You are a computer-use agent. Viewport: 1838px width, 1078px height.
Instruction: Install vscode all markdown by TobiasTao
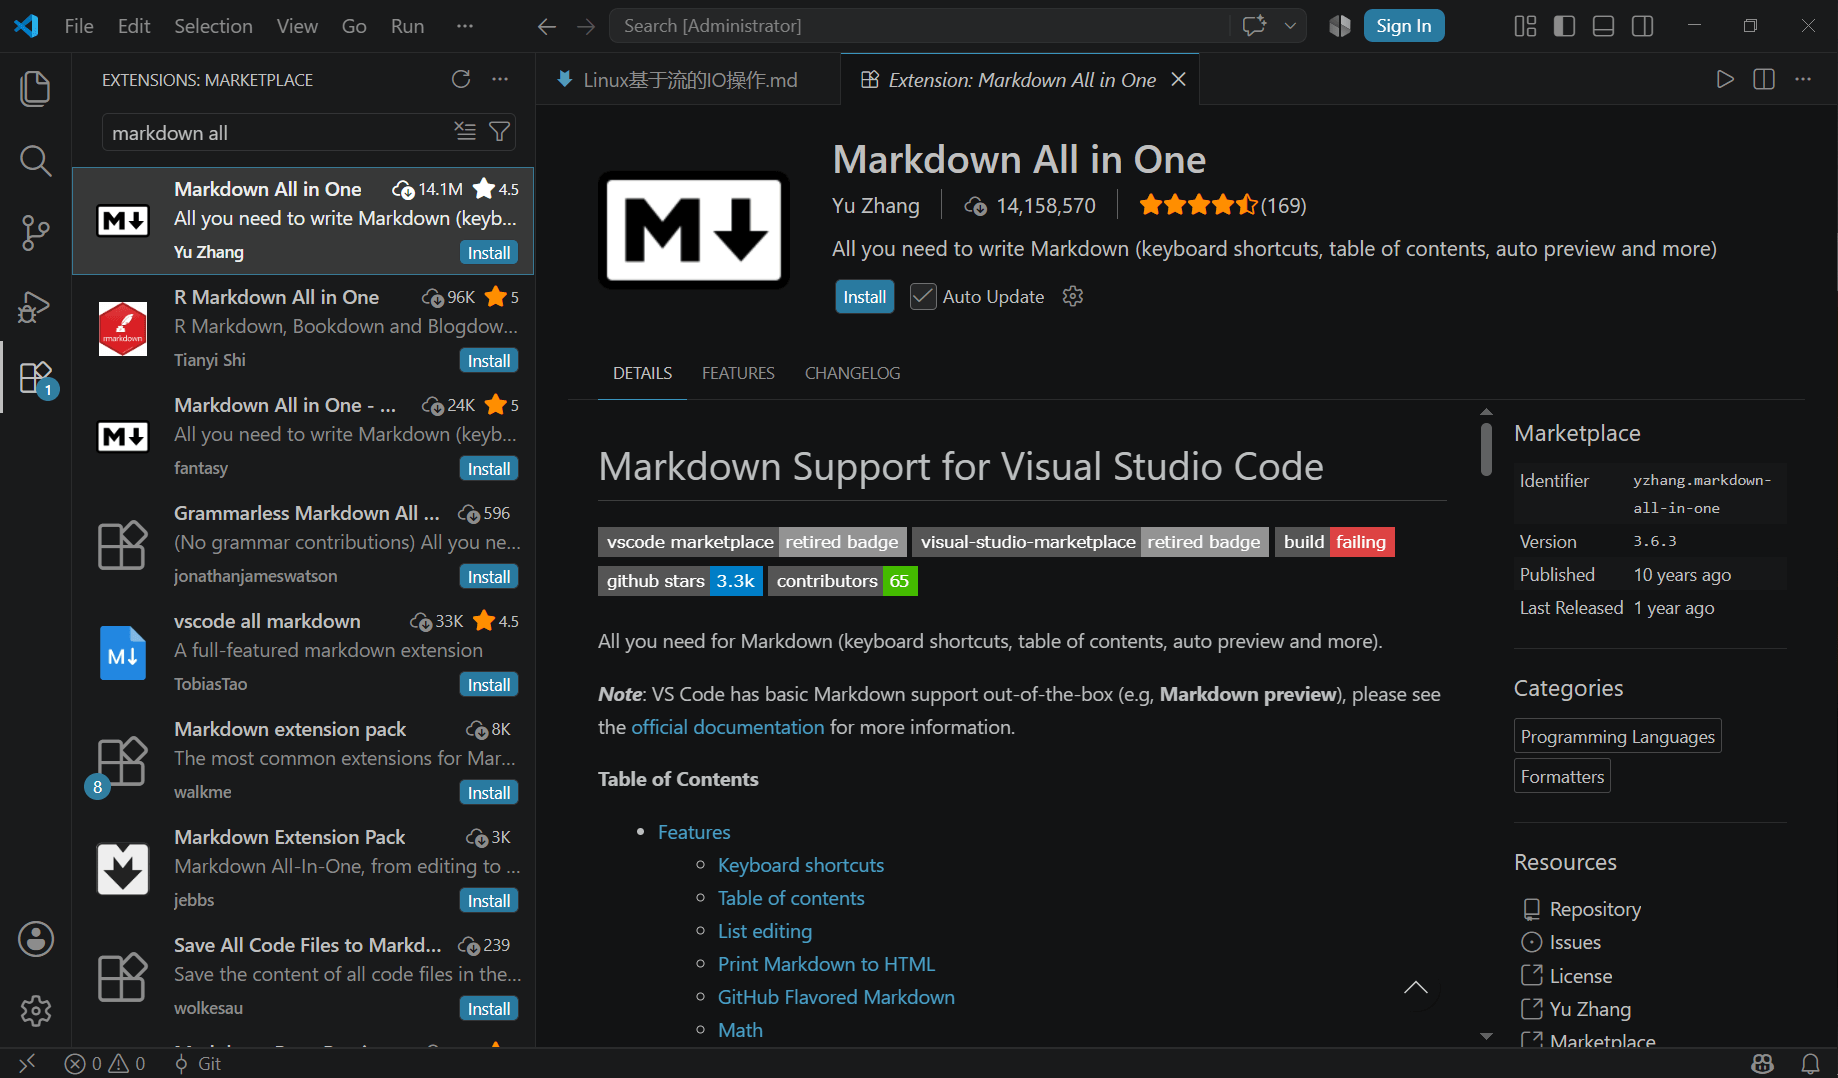click(489, 684)
